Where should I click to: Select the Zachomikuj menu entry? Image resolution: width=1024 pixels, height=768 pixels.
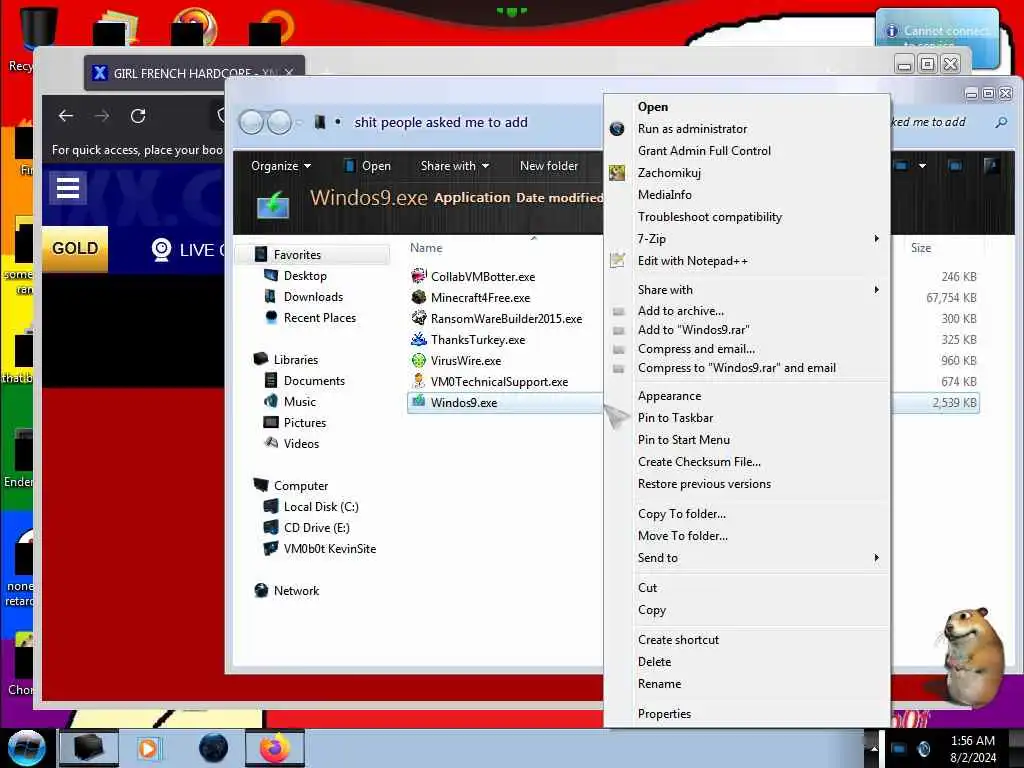click(x=669, y=172)
